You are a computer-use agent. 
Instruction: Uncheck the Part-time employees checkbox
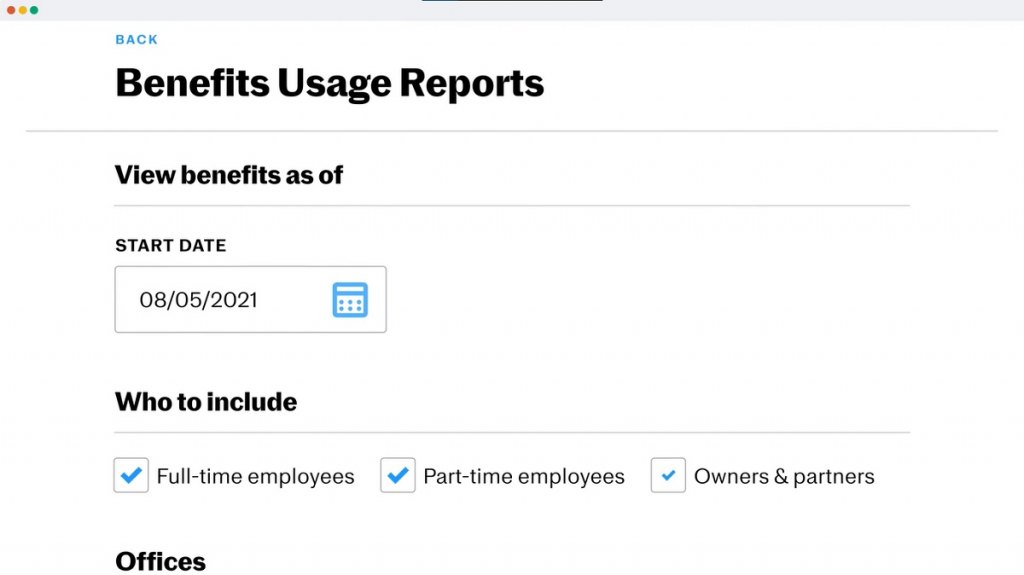(398, 475)
